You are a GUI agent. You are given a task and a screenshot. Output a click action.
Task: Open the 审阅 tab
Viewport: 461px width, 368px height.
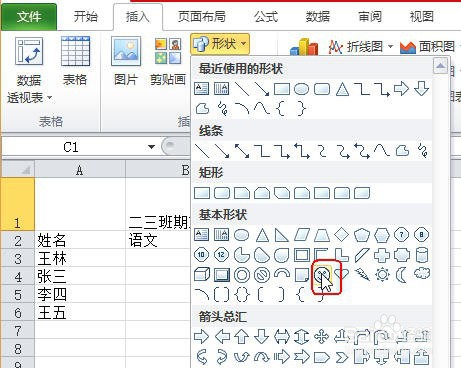tap(370, 16)
